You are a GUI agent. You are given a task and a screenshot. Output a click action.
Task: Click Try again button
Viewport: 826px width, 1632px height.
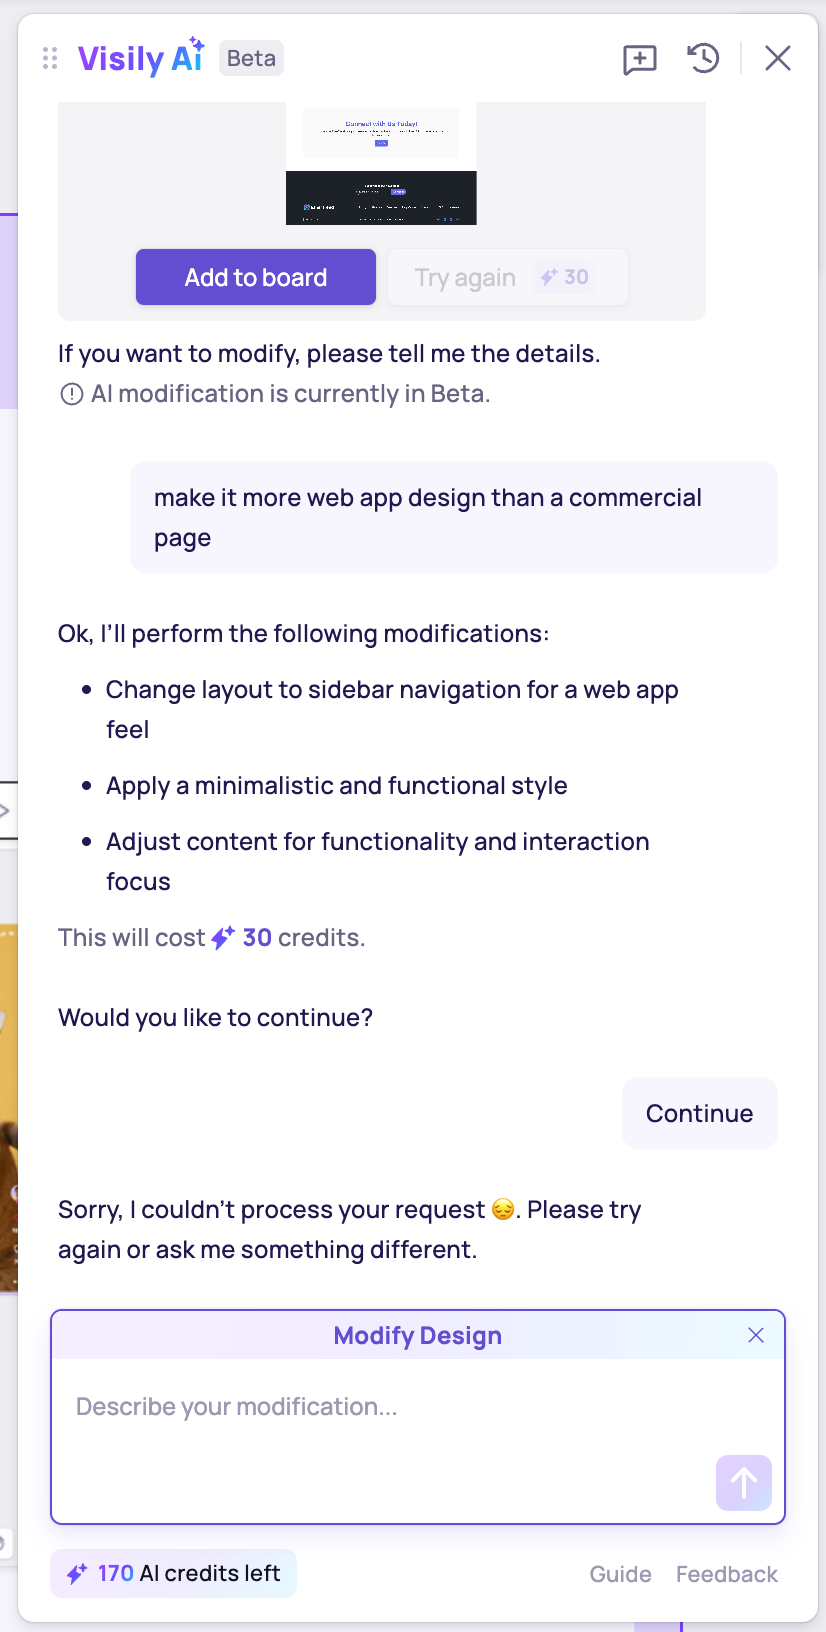(508, 277)
